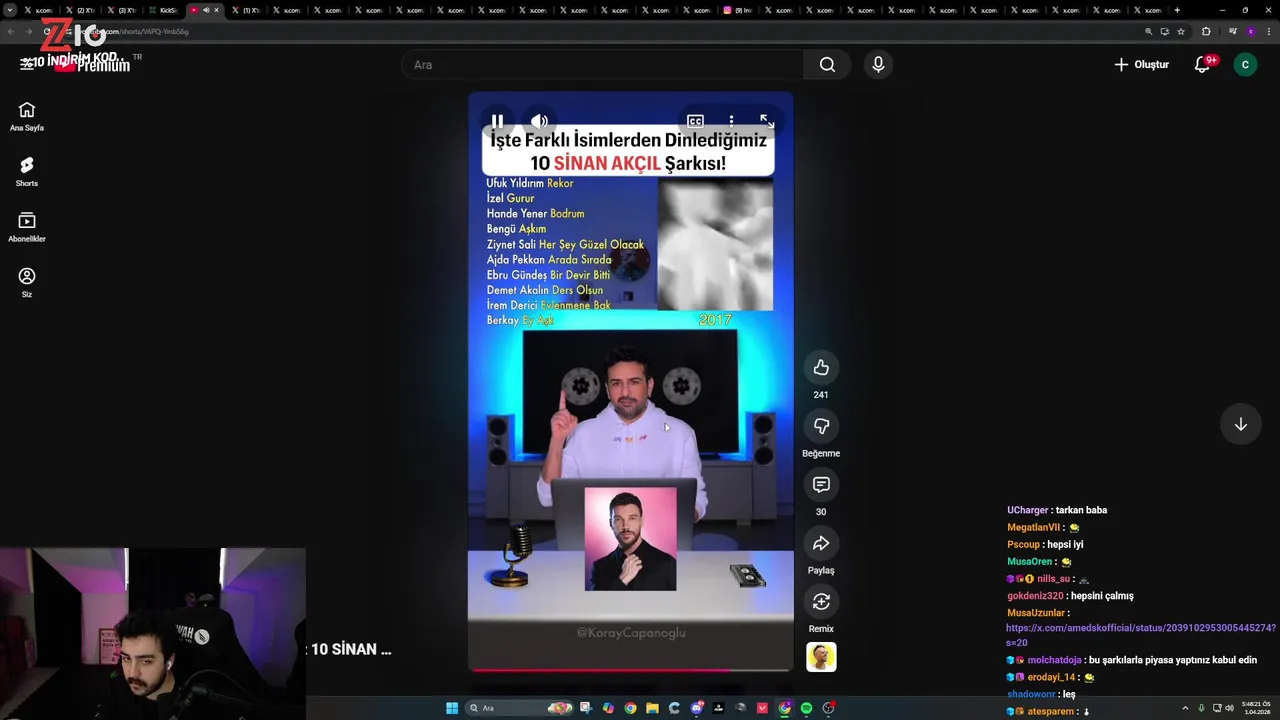Open the Windows Start menu
Viewport: 1280px width, 720px height.
452,708
